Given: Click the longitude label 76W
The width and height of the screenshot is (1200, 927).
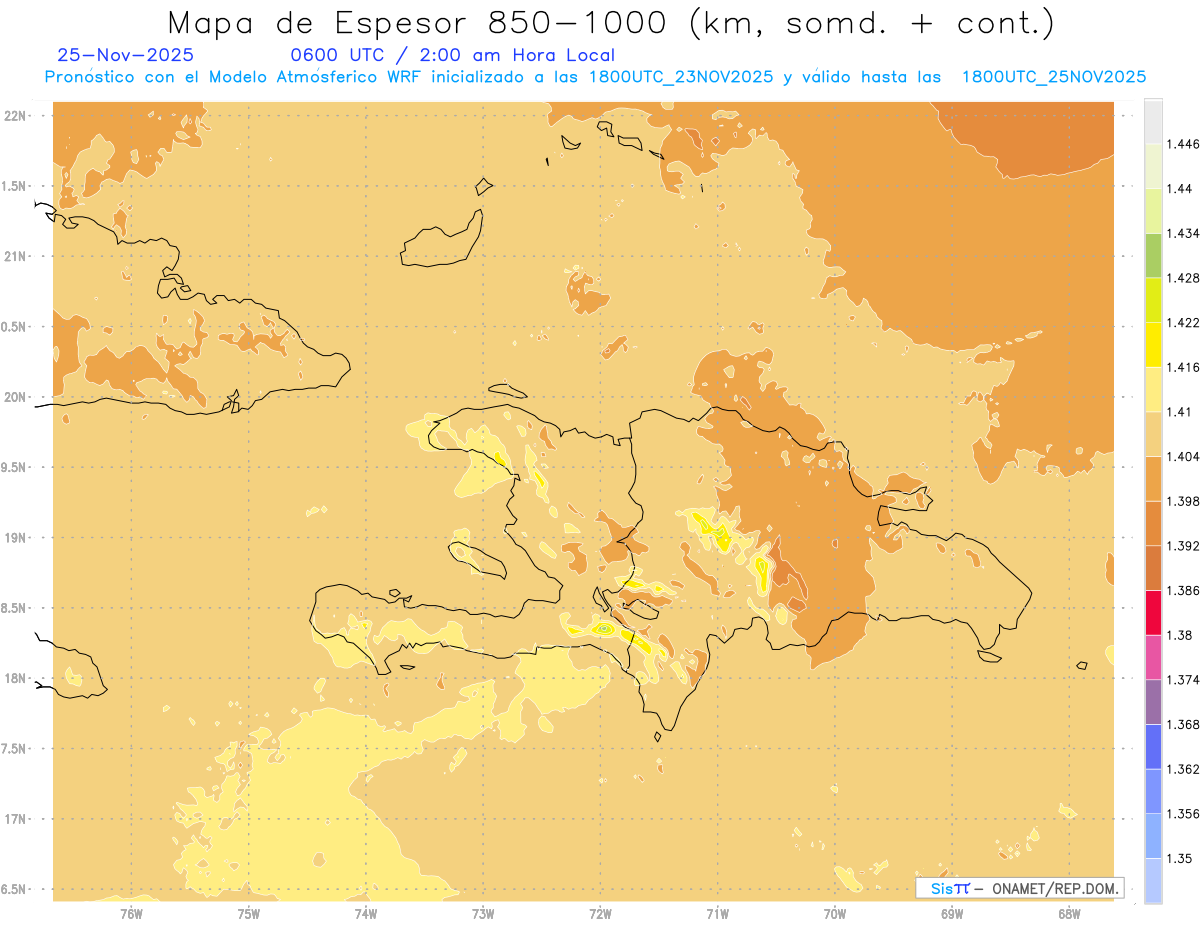Looking at the screenshot, I should 131,914.
